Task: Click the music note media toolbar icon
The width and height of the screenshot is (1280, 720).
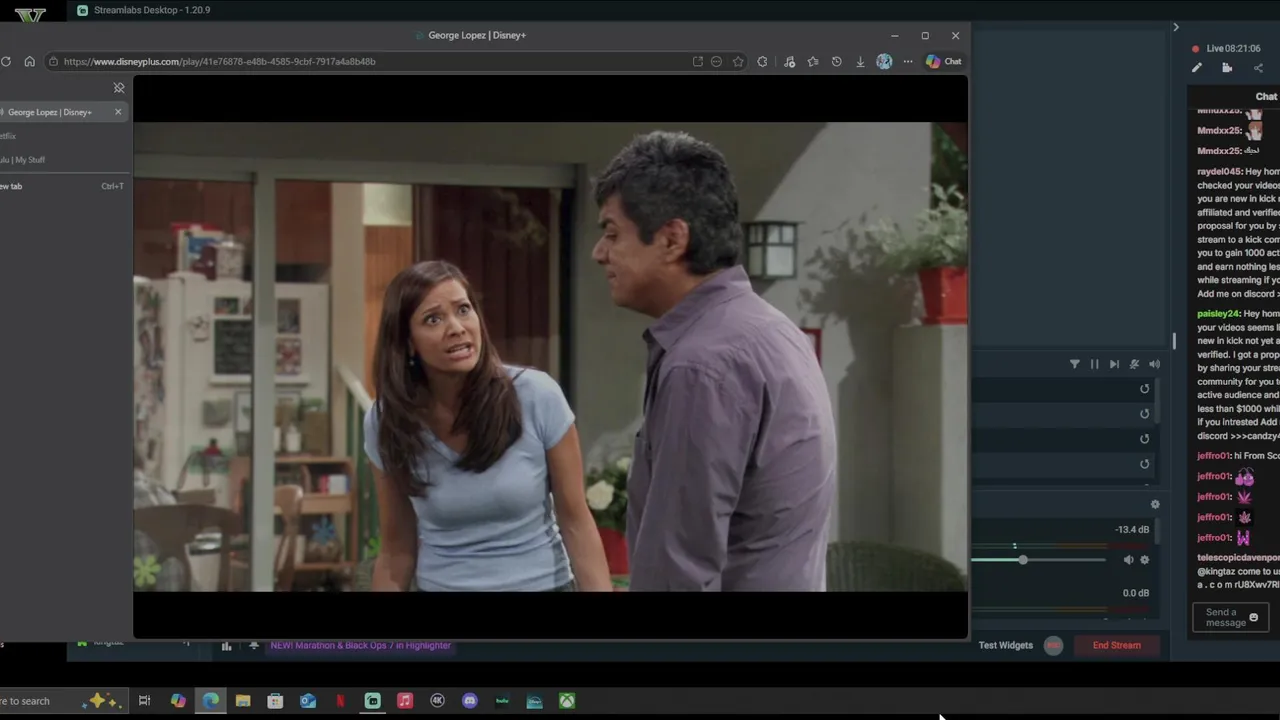Action: pos(789,61)
